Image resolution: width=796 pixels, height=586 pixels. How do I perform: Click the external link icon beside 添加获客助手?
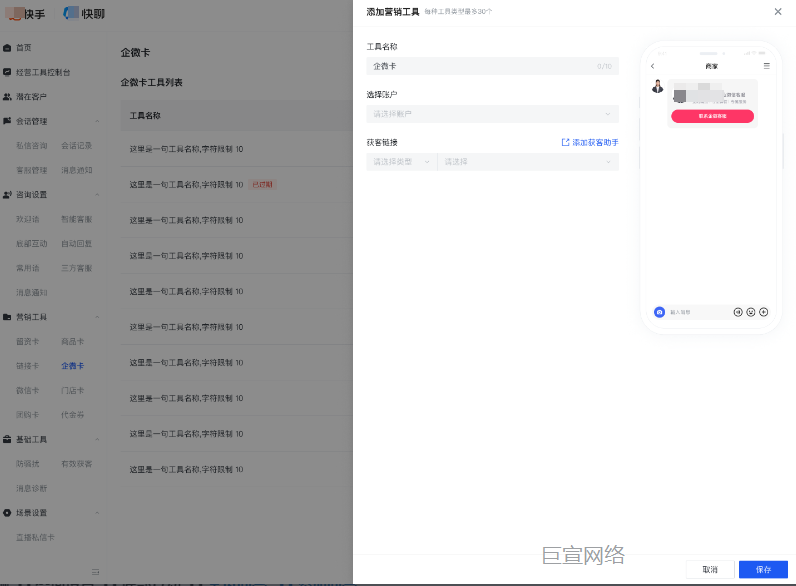click(x=565, y=143)
